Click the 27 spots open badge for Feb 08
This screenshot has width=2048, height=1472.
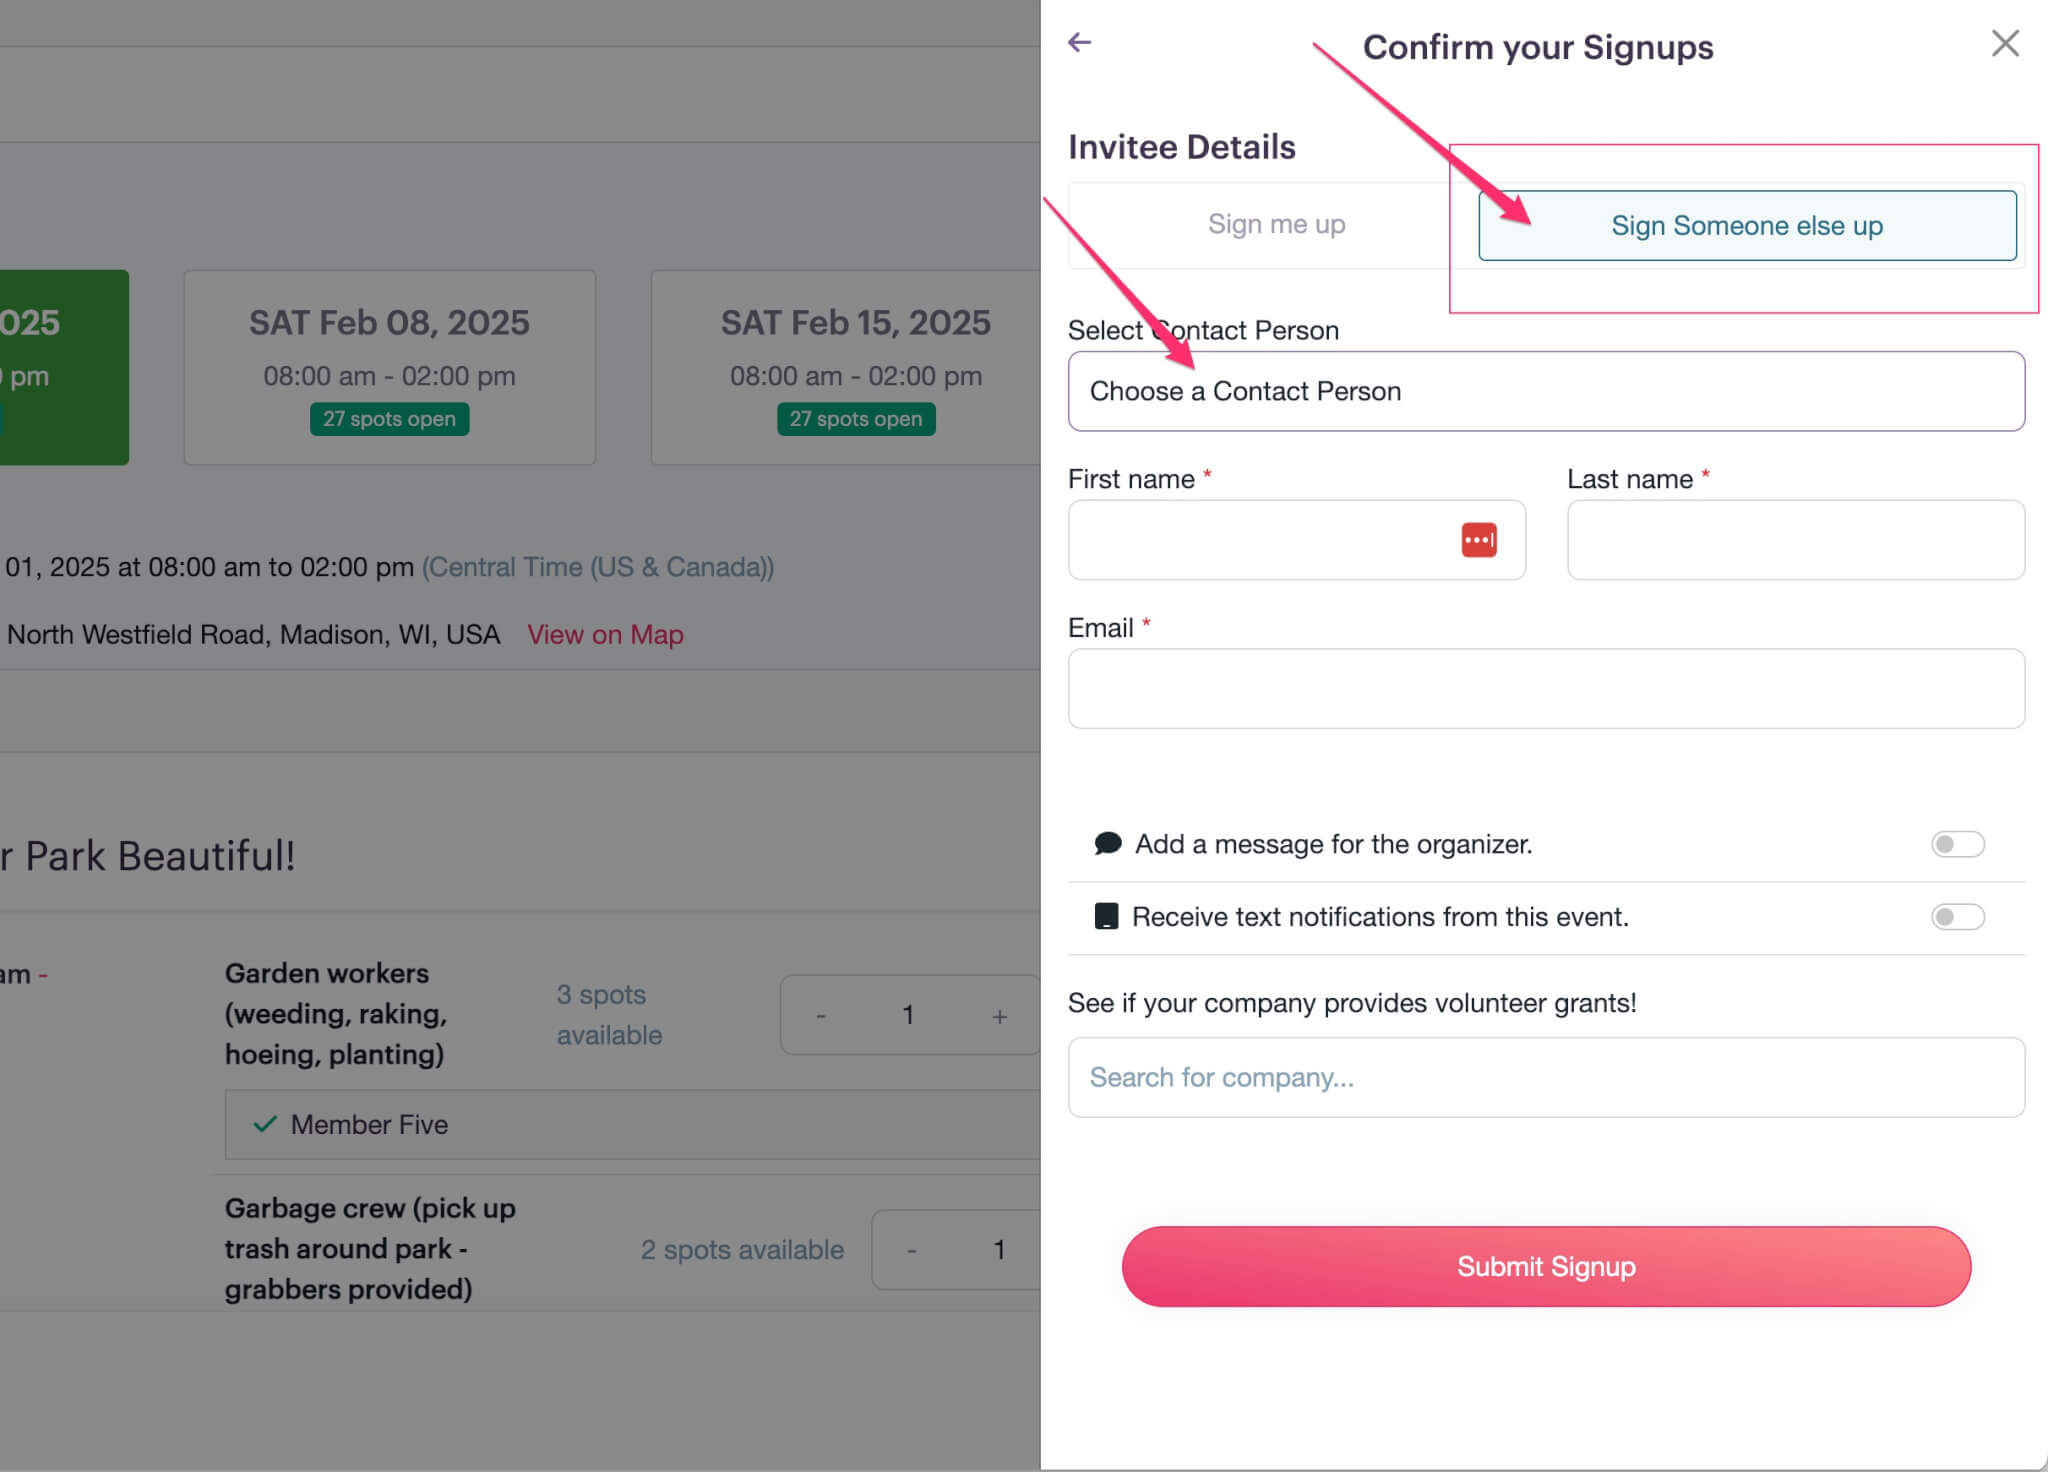click(x=389, y=418)
